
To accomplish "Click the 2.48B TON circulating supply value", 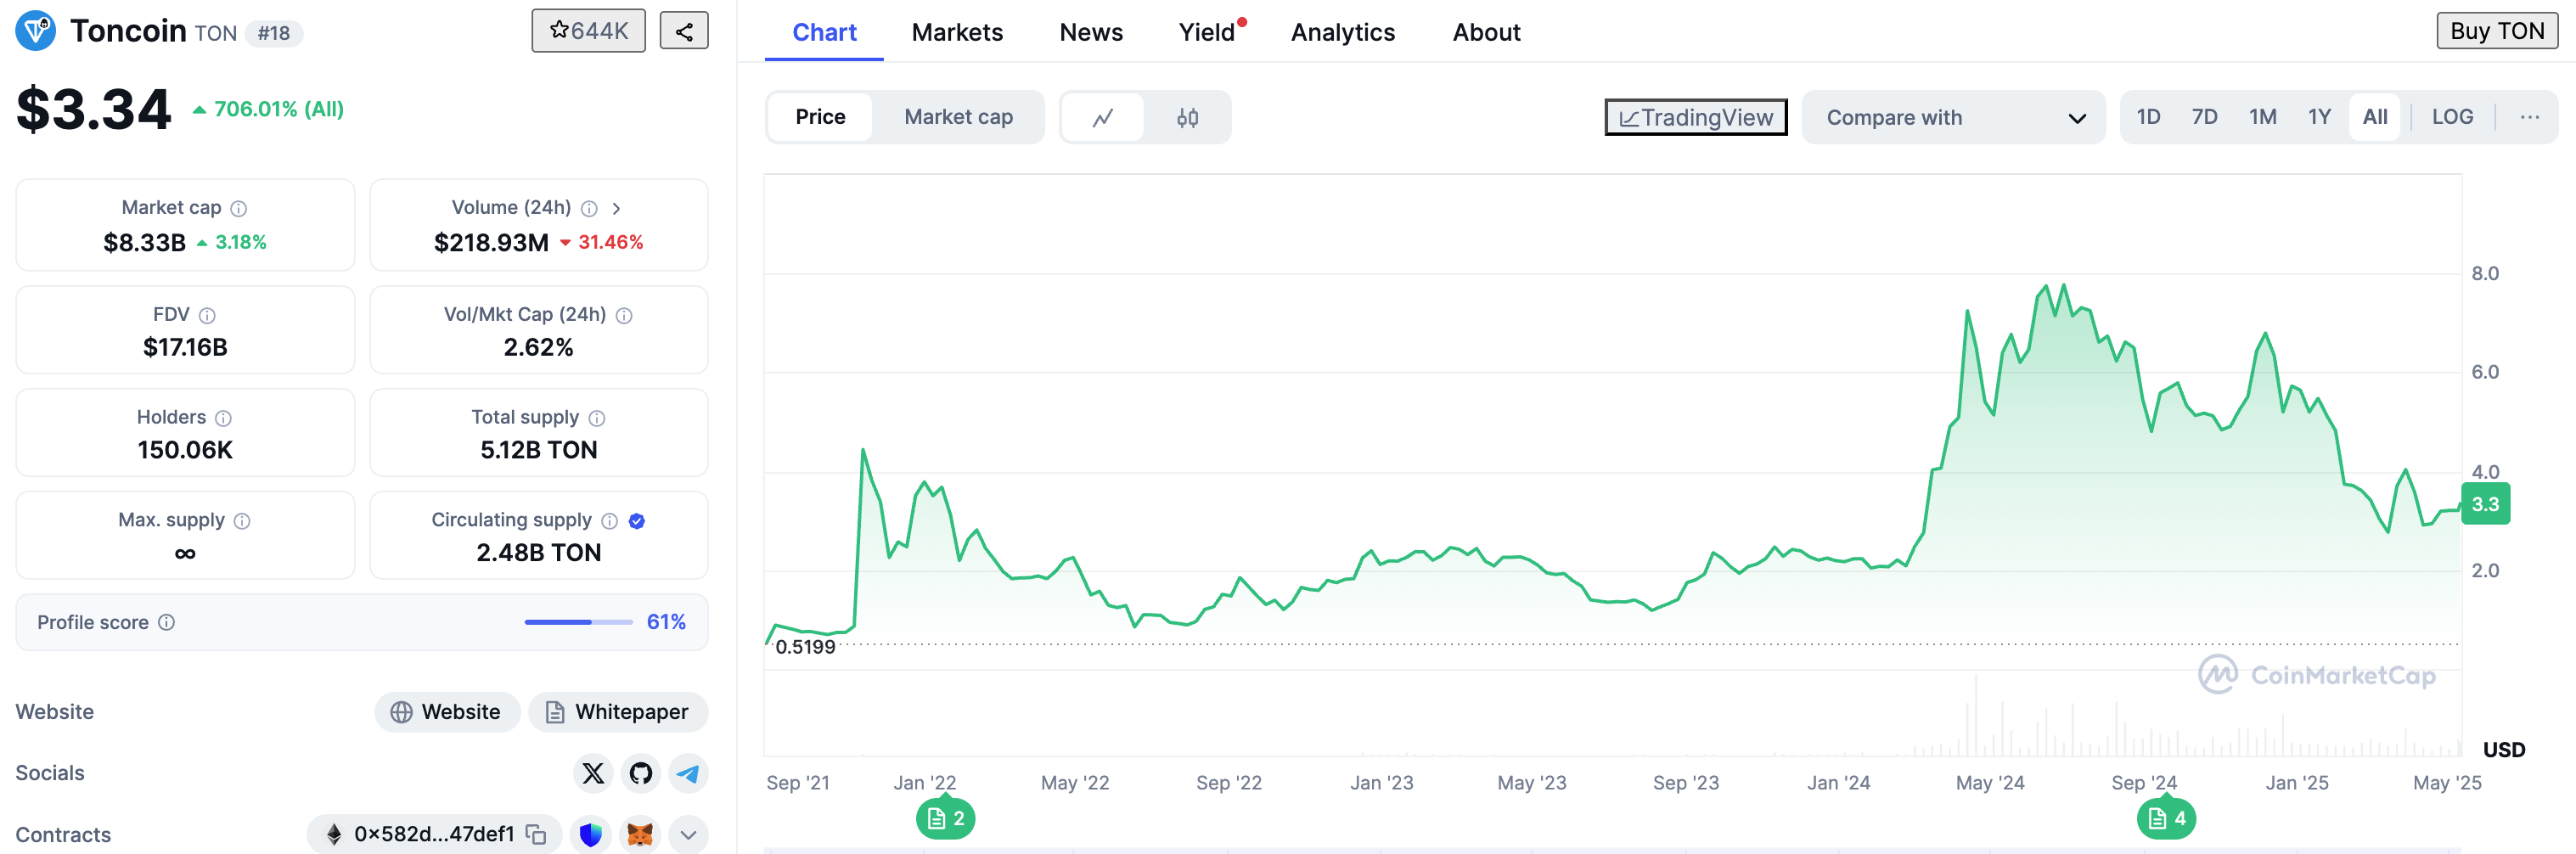I will 538,553.
